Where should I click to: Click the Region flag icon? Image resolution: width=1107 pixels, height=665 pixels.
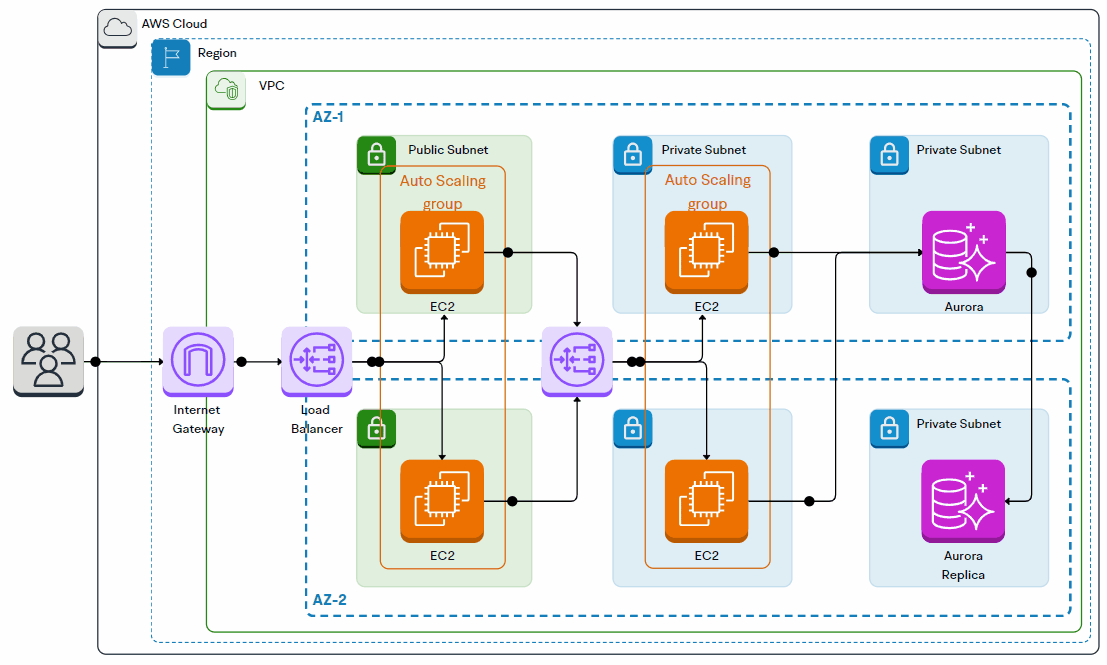pos(170,57)
